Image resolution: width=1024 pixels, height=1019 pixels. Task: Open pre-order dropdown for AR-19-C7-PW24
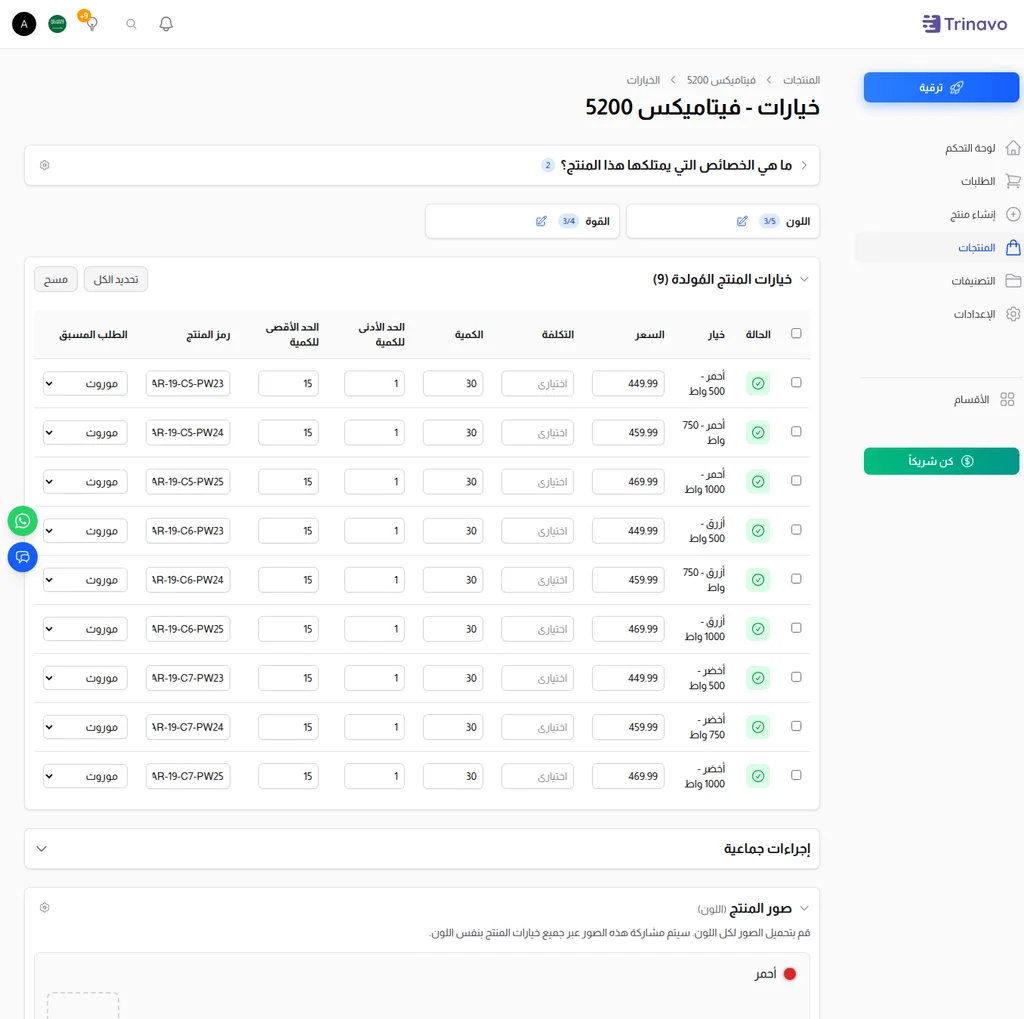tap(85, 727)
